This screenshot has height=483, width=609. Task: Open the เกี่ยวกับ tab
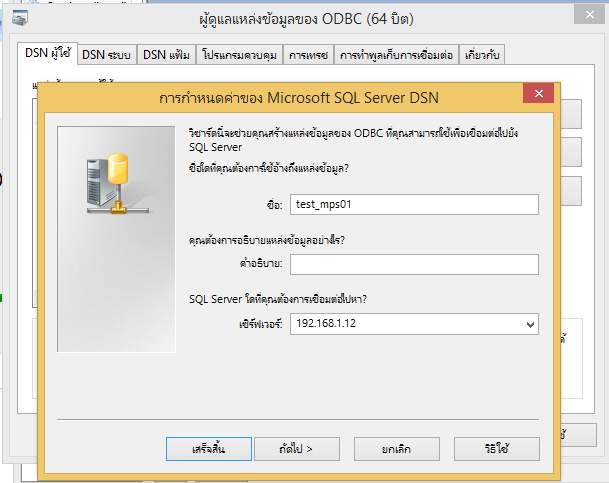(x=482, y=55)
